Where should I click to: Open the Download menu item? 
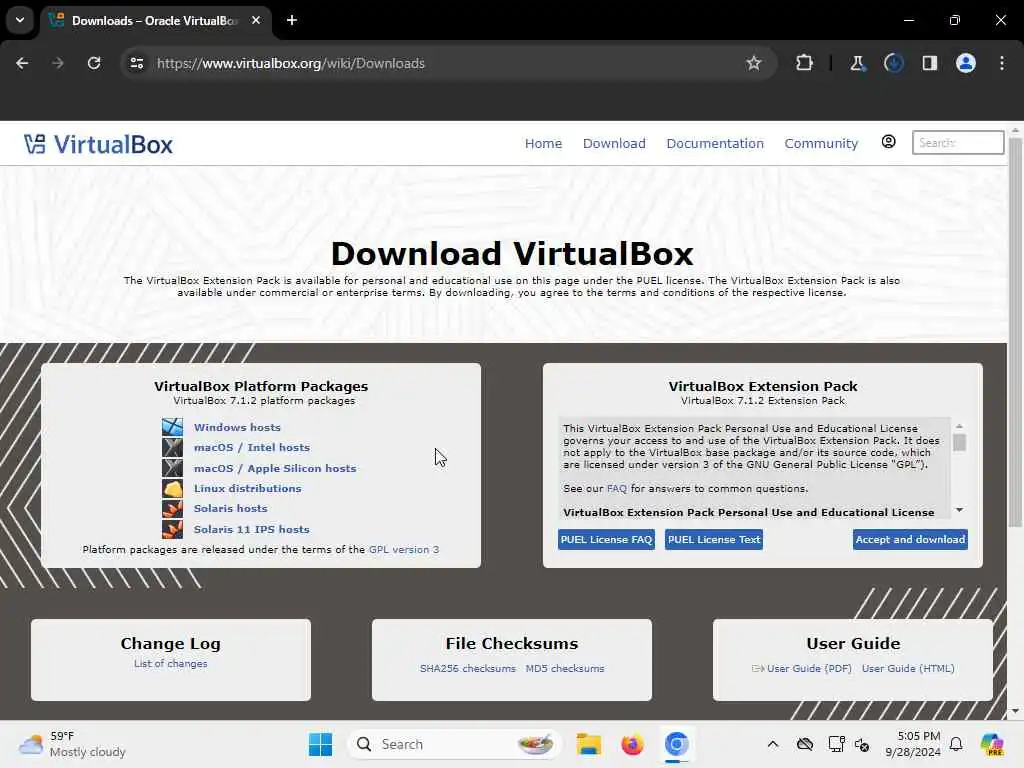pos(614,143)
